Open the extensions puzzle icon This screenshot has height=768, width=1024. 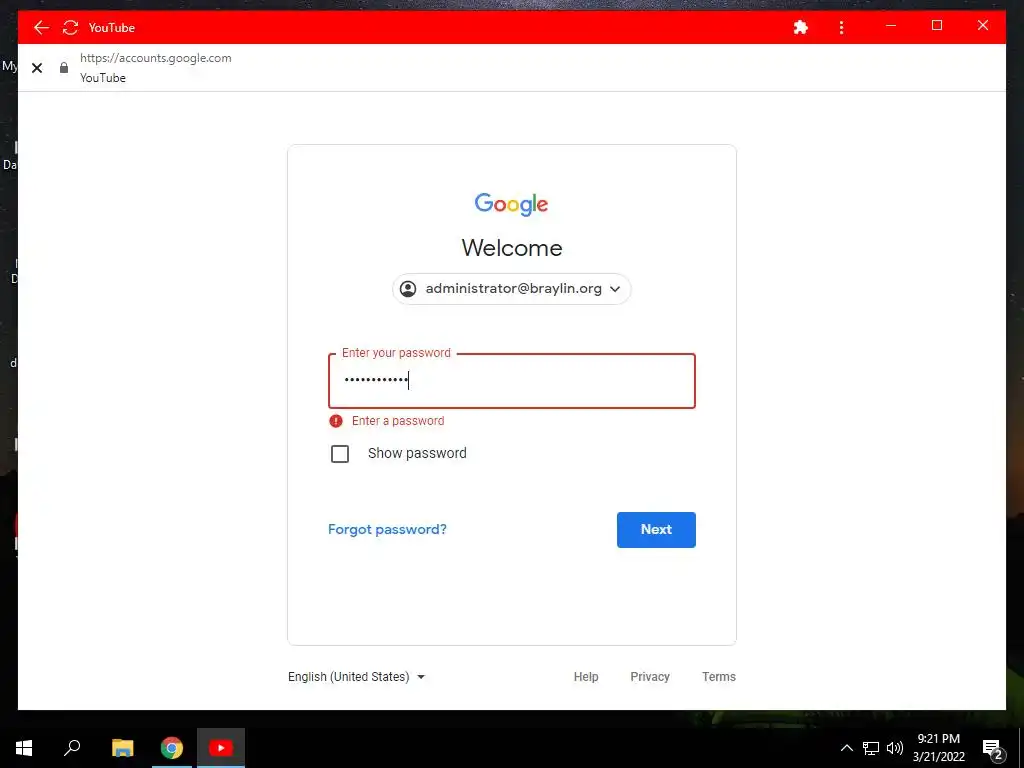(801, 27)
